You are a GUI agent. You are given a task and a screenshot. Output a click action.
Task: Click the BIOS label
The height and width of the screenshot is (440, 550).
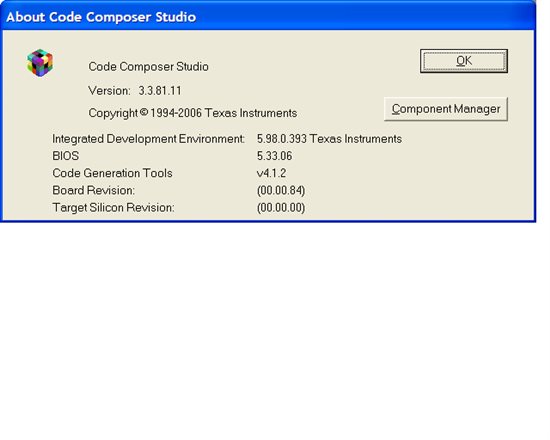pyautogui.click(x=66, y=156)
